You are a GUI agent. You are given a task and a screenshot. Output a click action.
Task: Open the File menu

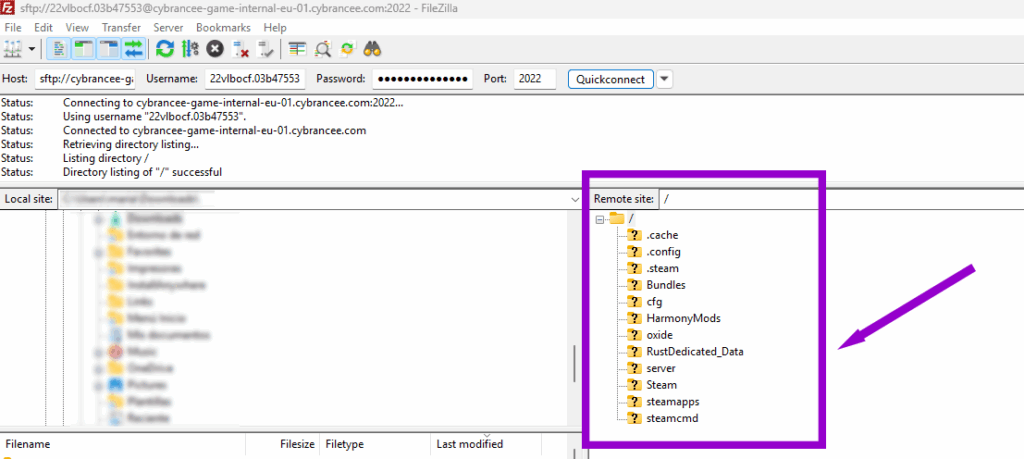(13, 28)
